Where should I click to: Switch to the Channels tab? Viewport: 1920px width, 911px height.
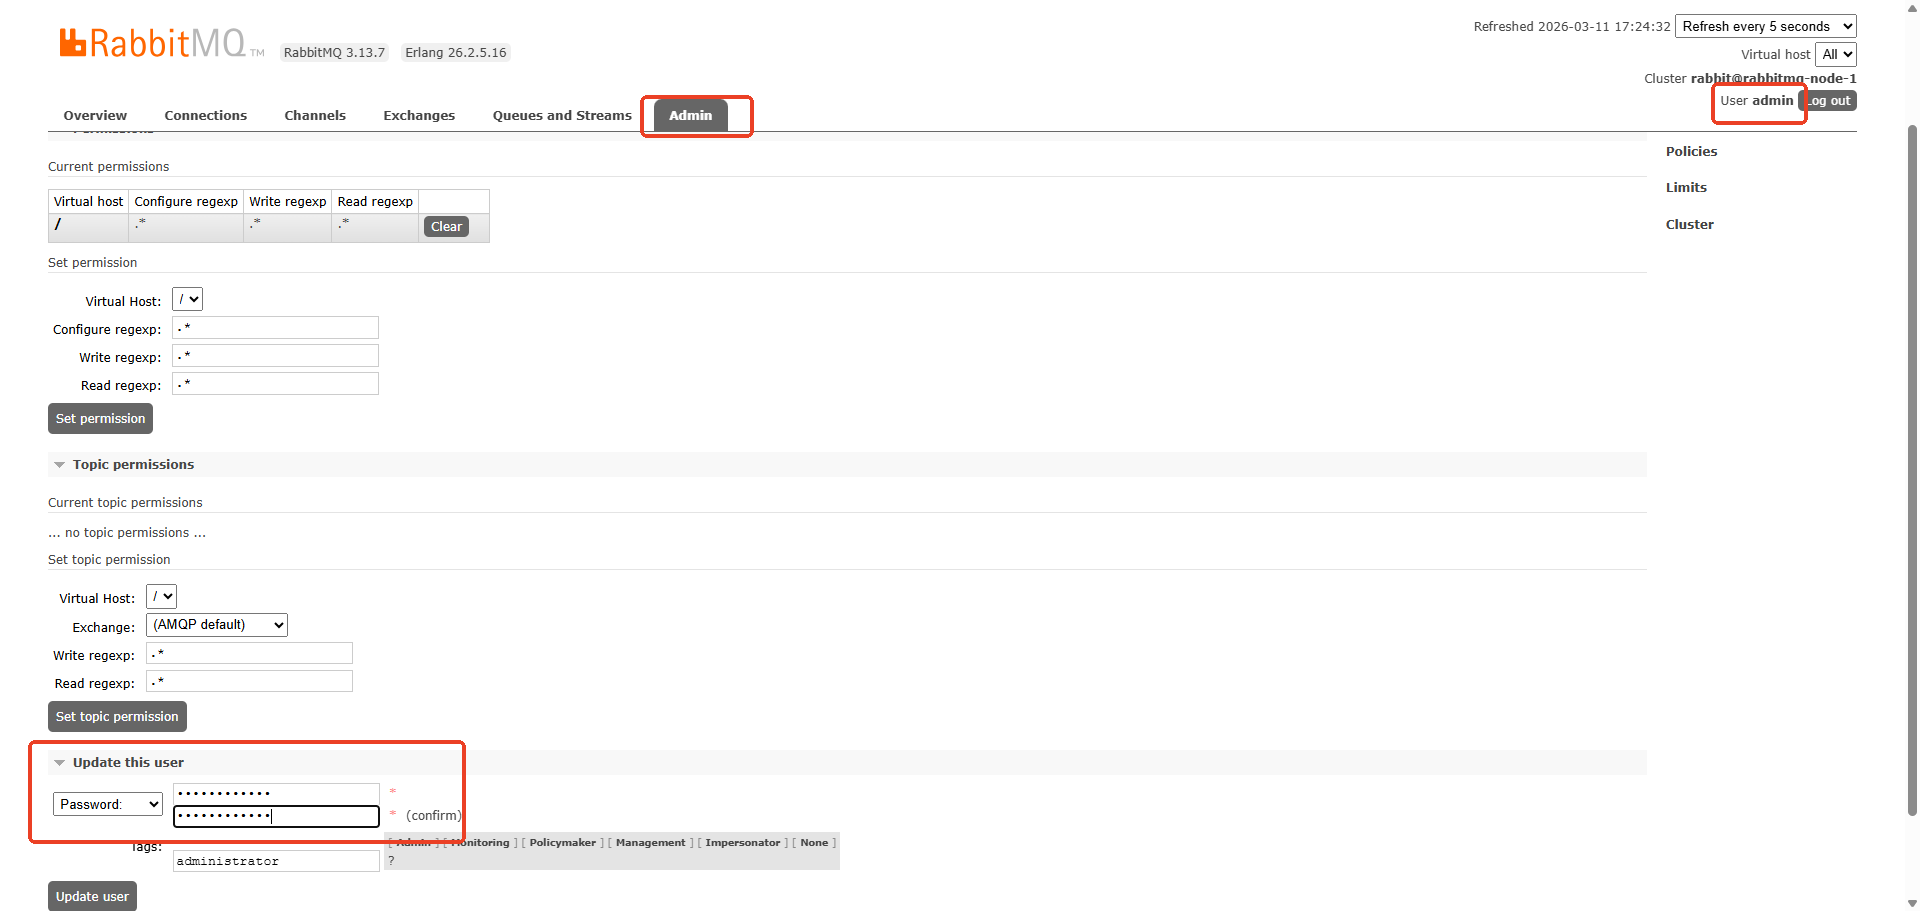(315, 116)
